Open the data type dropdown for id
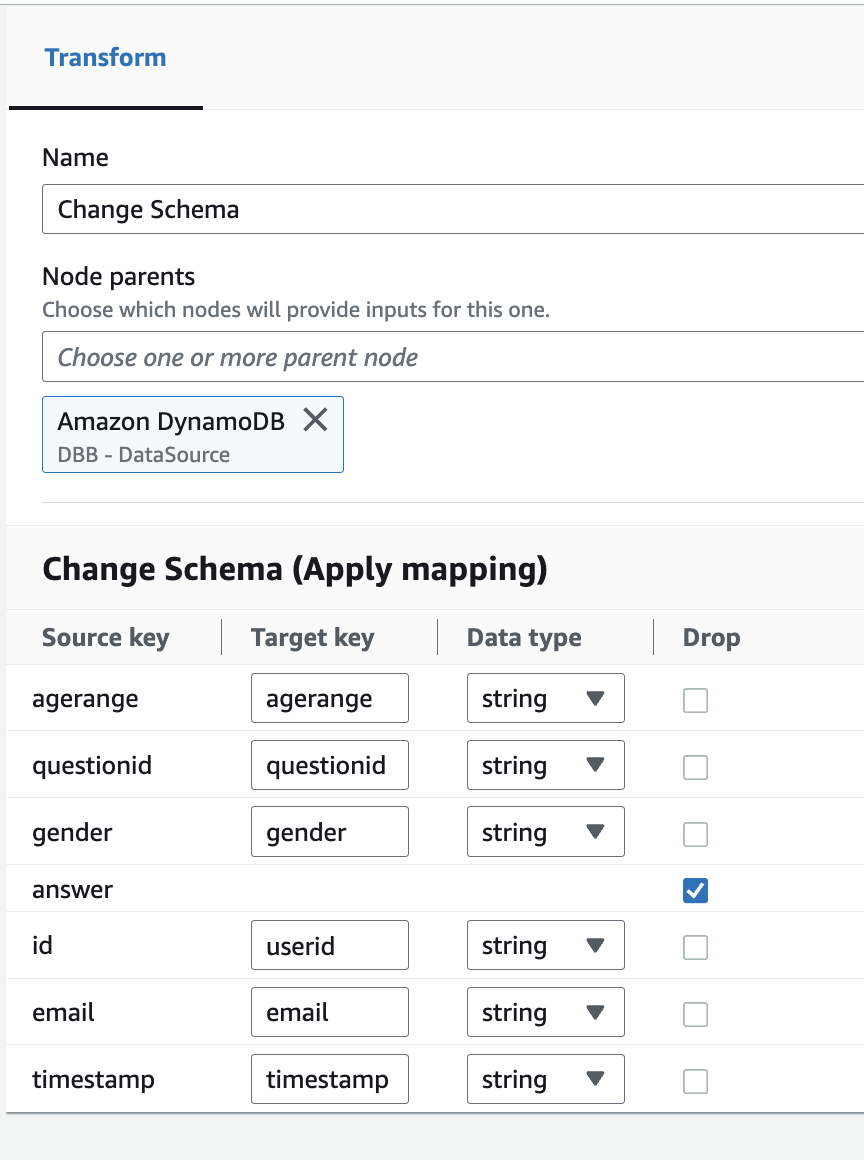The height and width of the screenshot is (1160, 864). [545, 945]
